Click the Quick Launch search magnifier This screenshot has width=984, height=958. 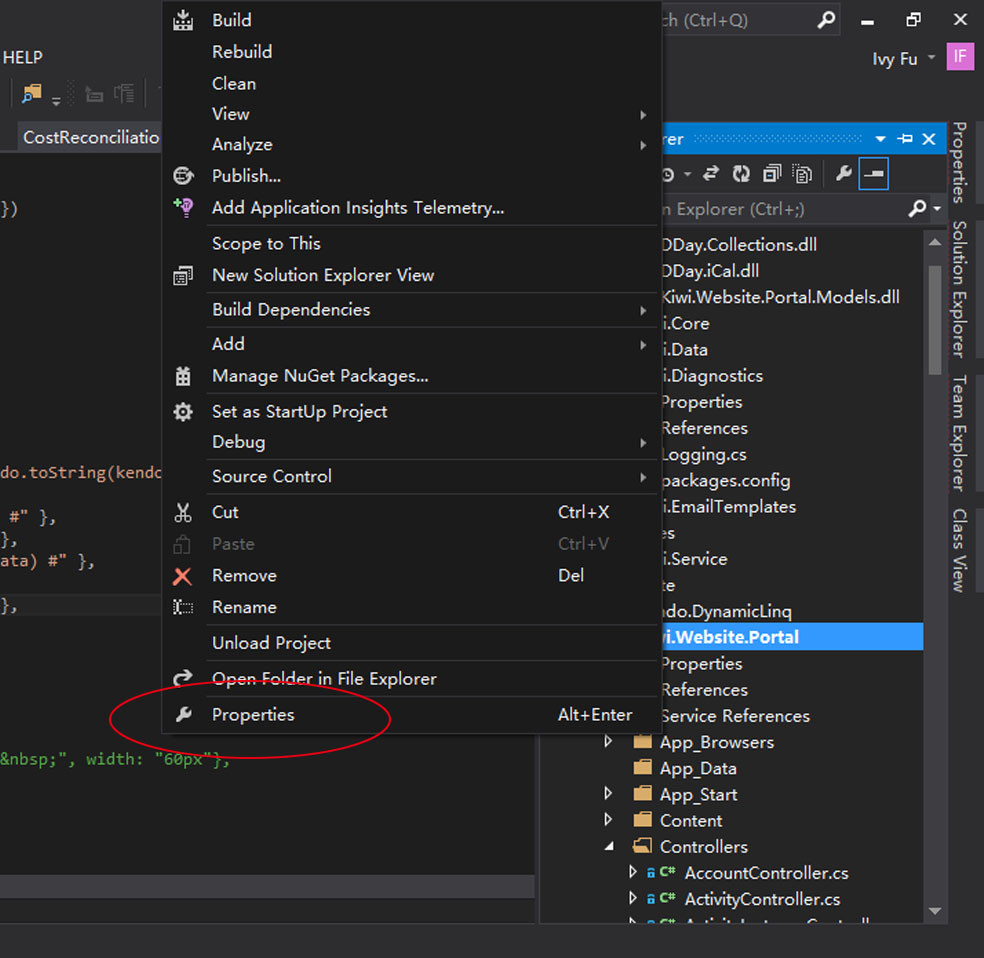(x=826, y=20)
